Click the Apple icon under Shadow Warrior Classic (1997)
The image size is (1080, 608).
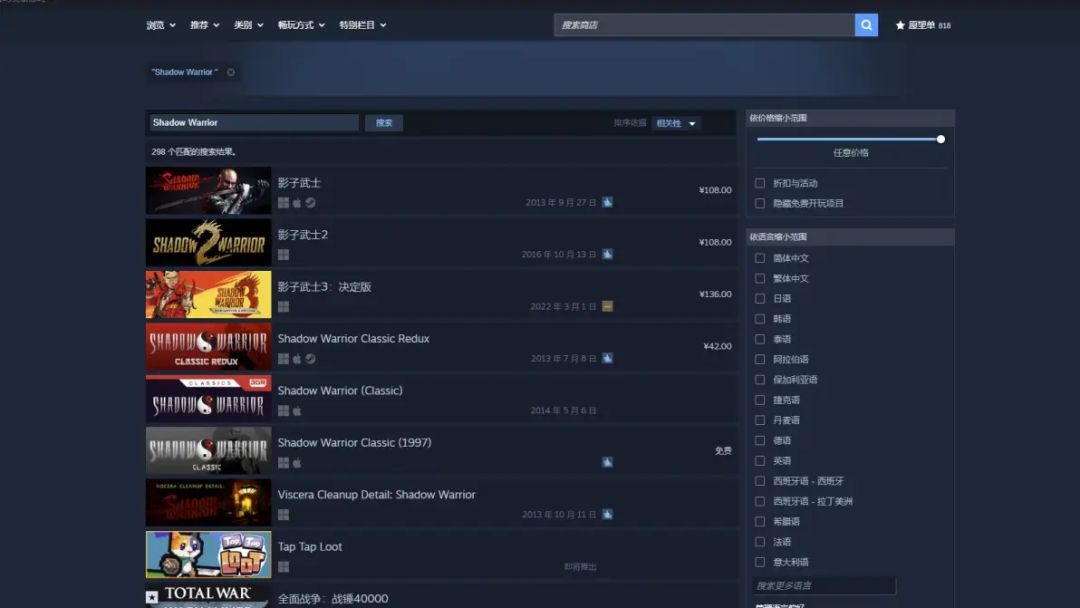(297, 463)
